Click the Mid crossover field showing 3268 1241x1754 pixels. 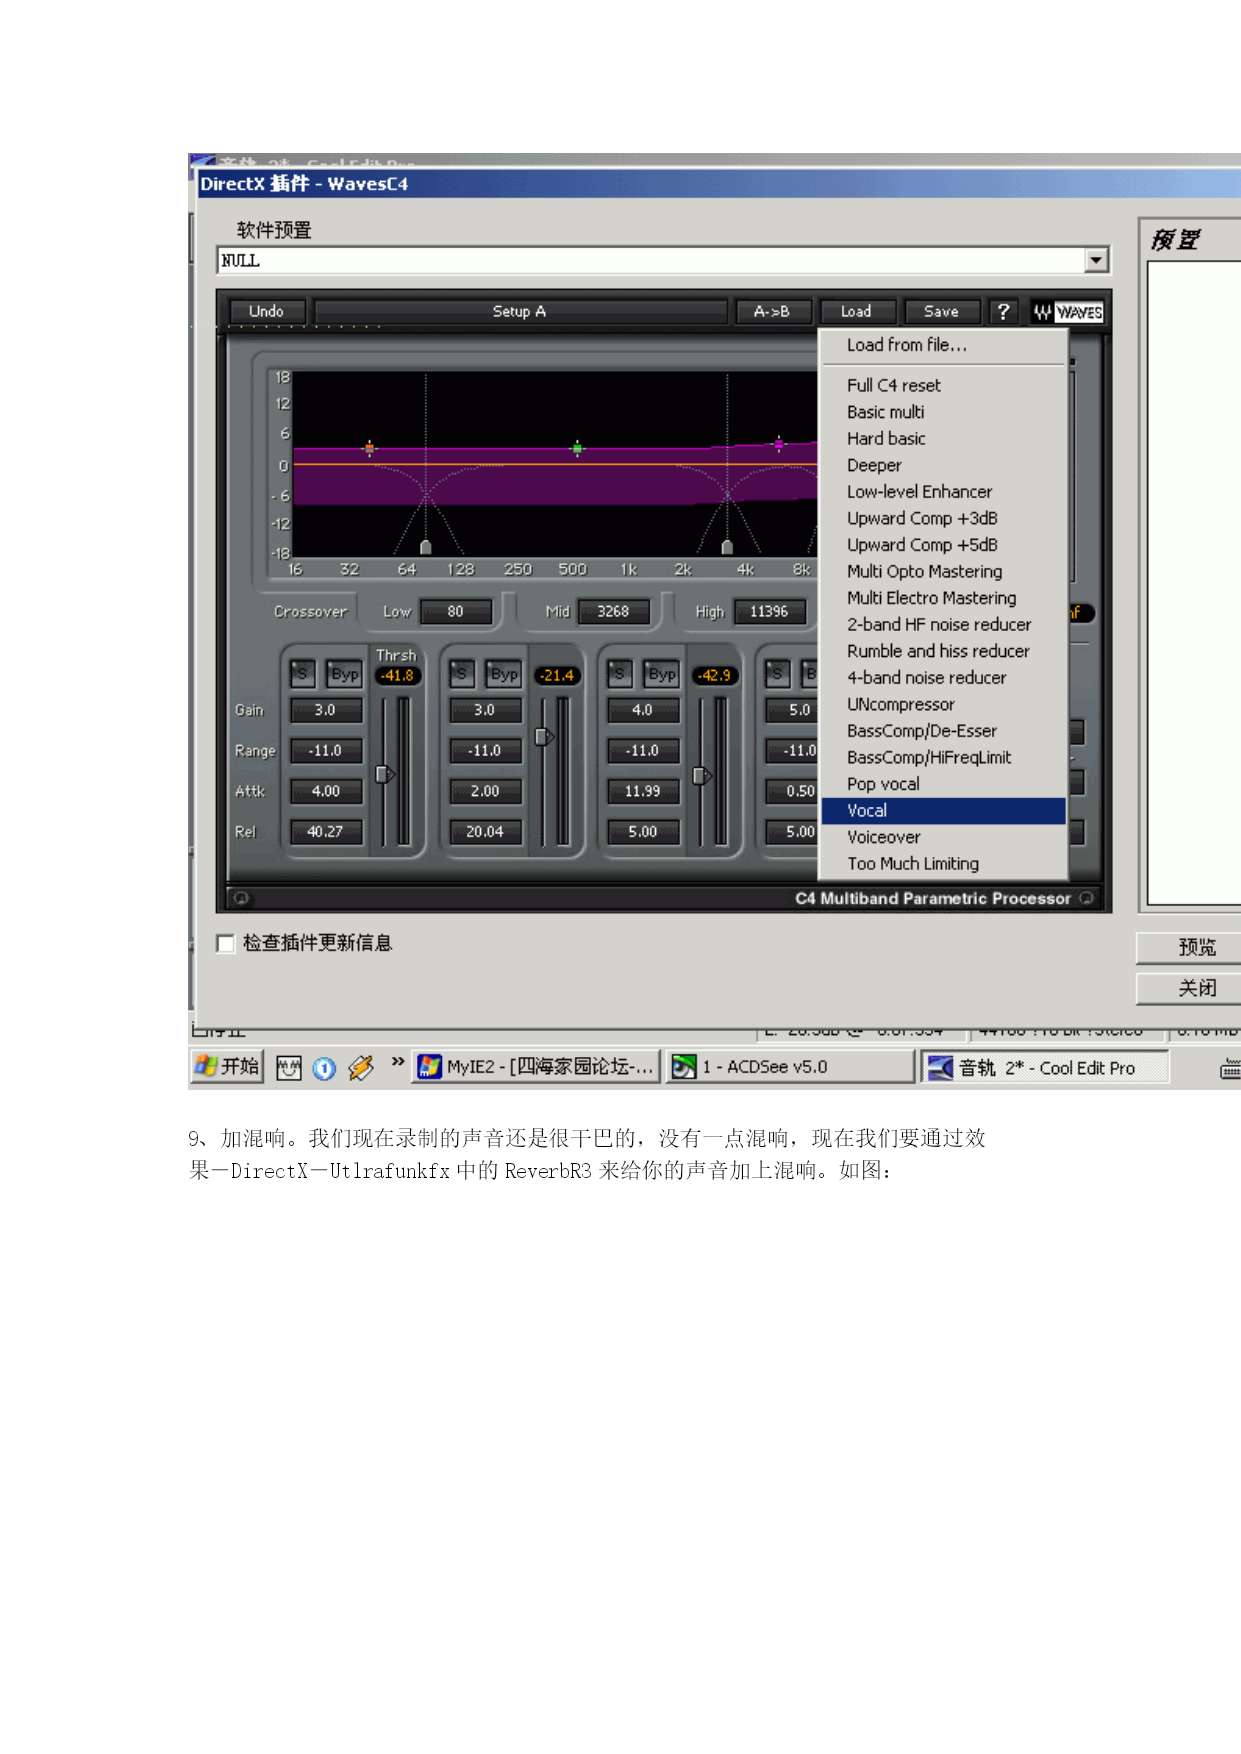(614, 611)
